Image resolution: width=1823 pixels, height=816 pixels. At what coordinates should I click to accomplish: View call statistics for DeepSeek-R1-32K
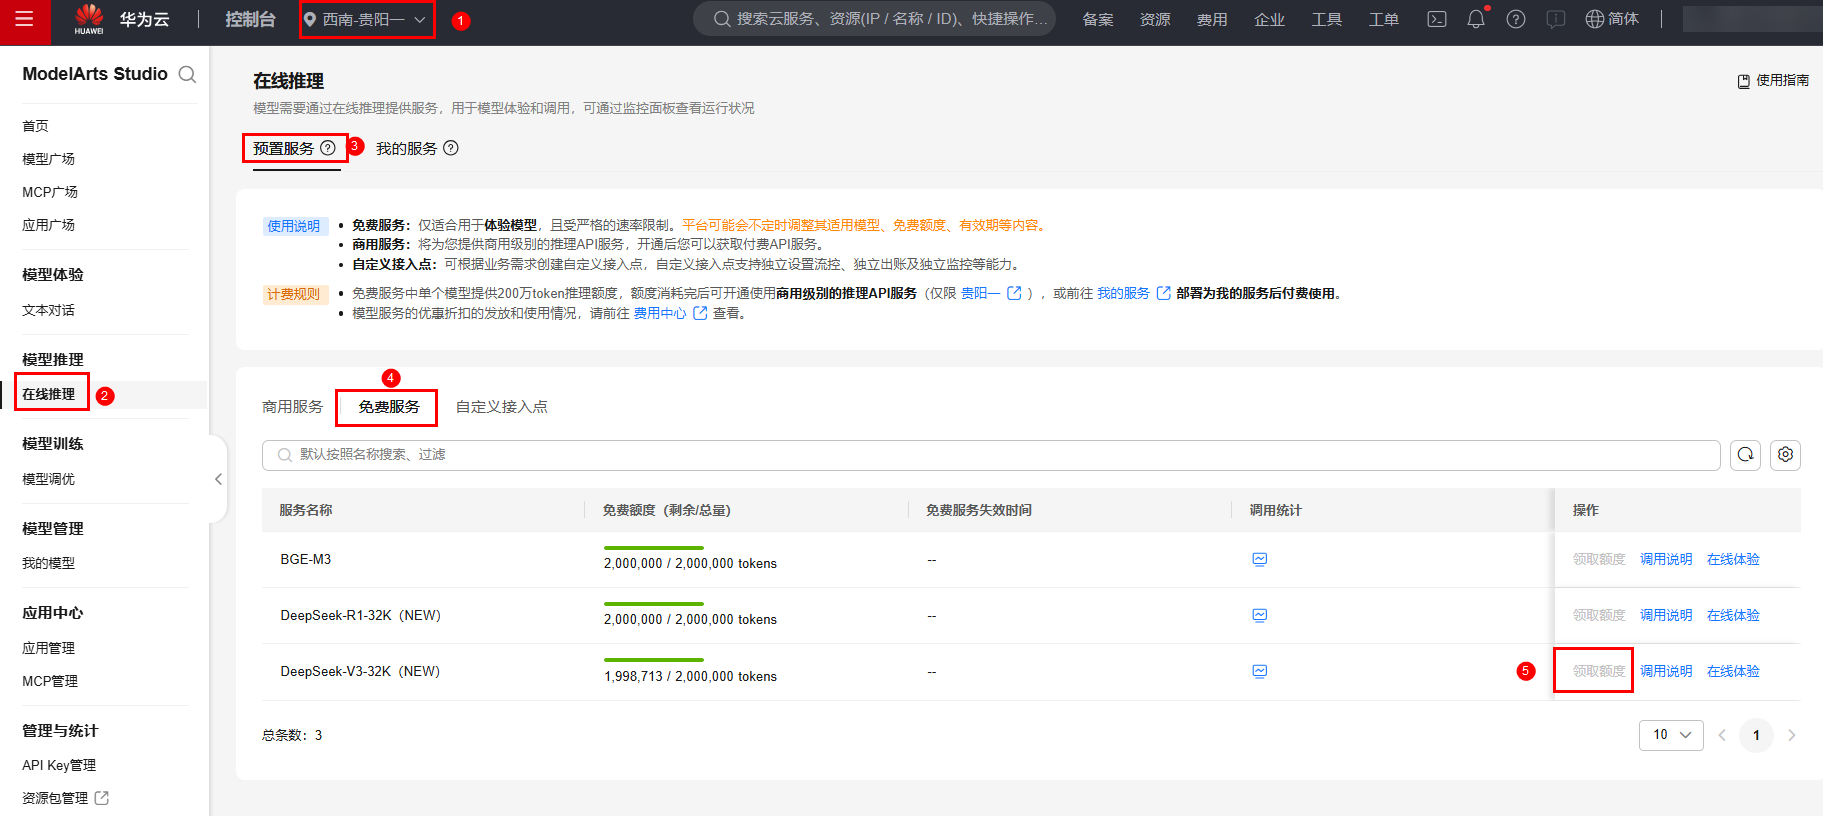tap(1260, 615)
